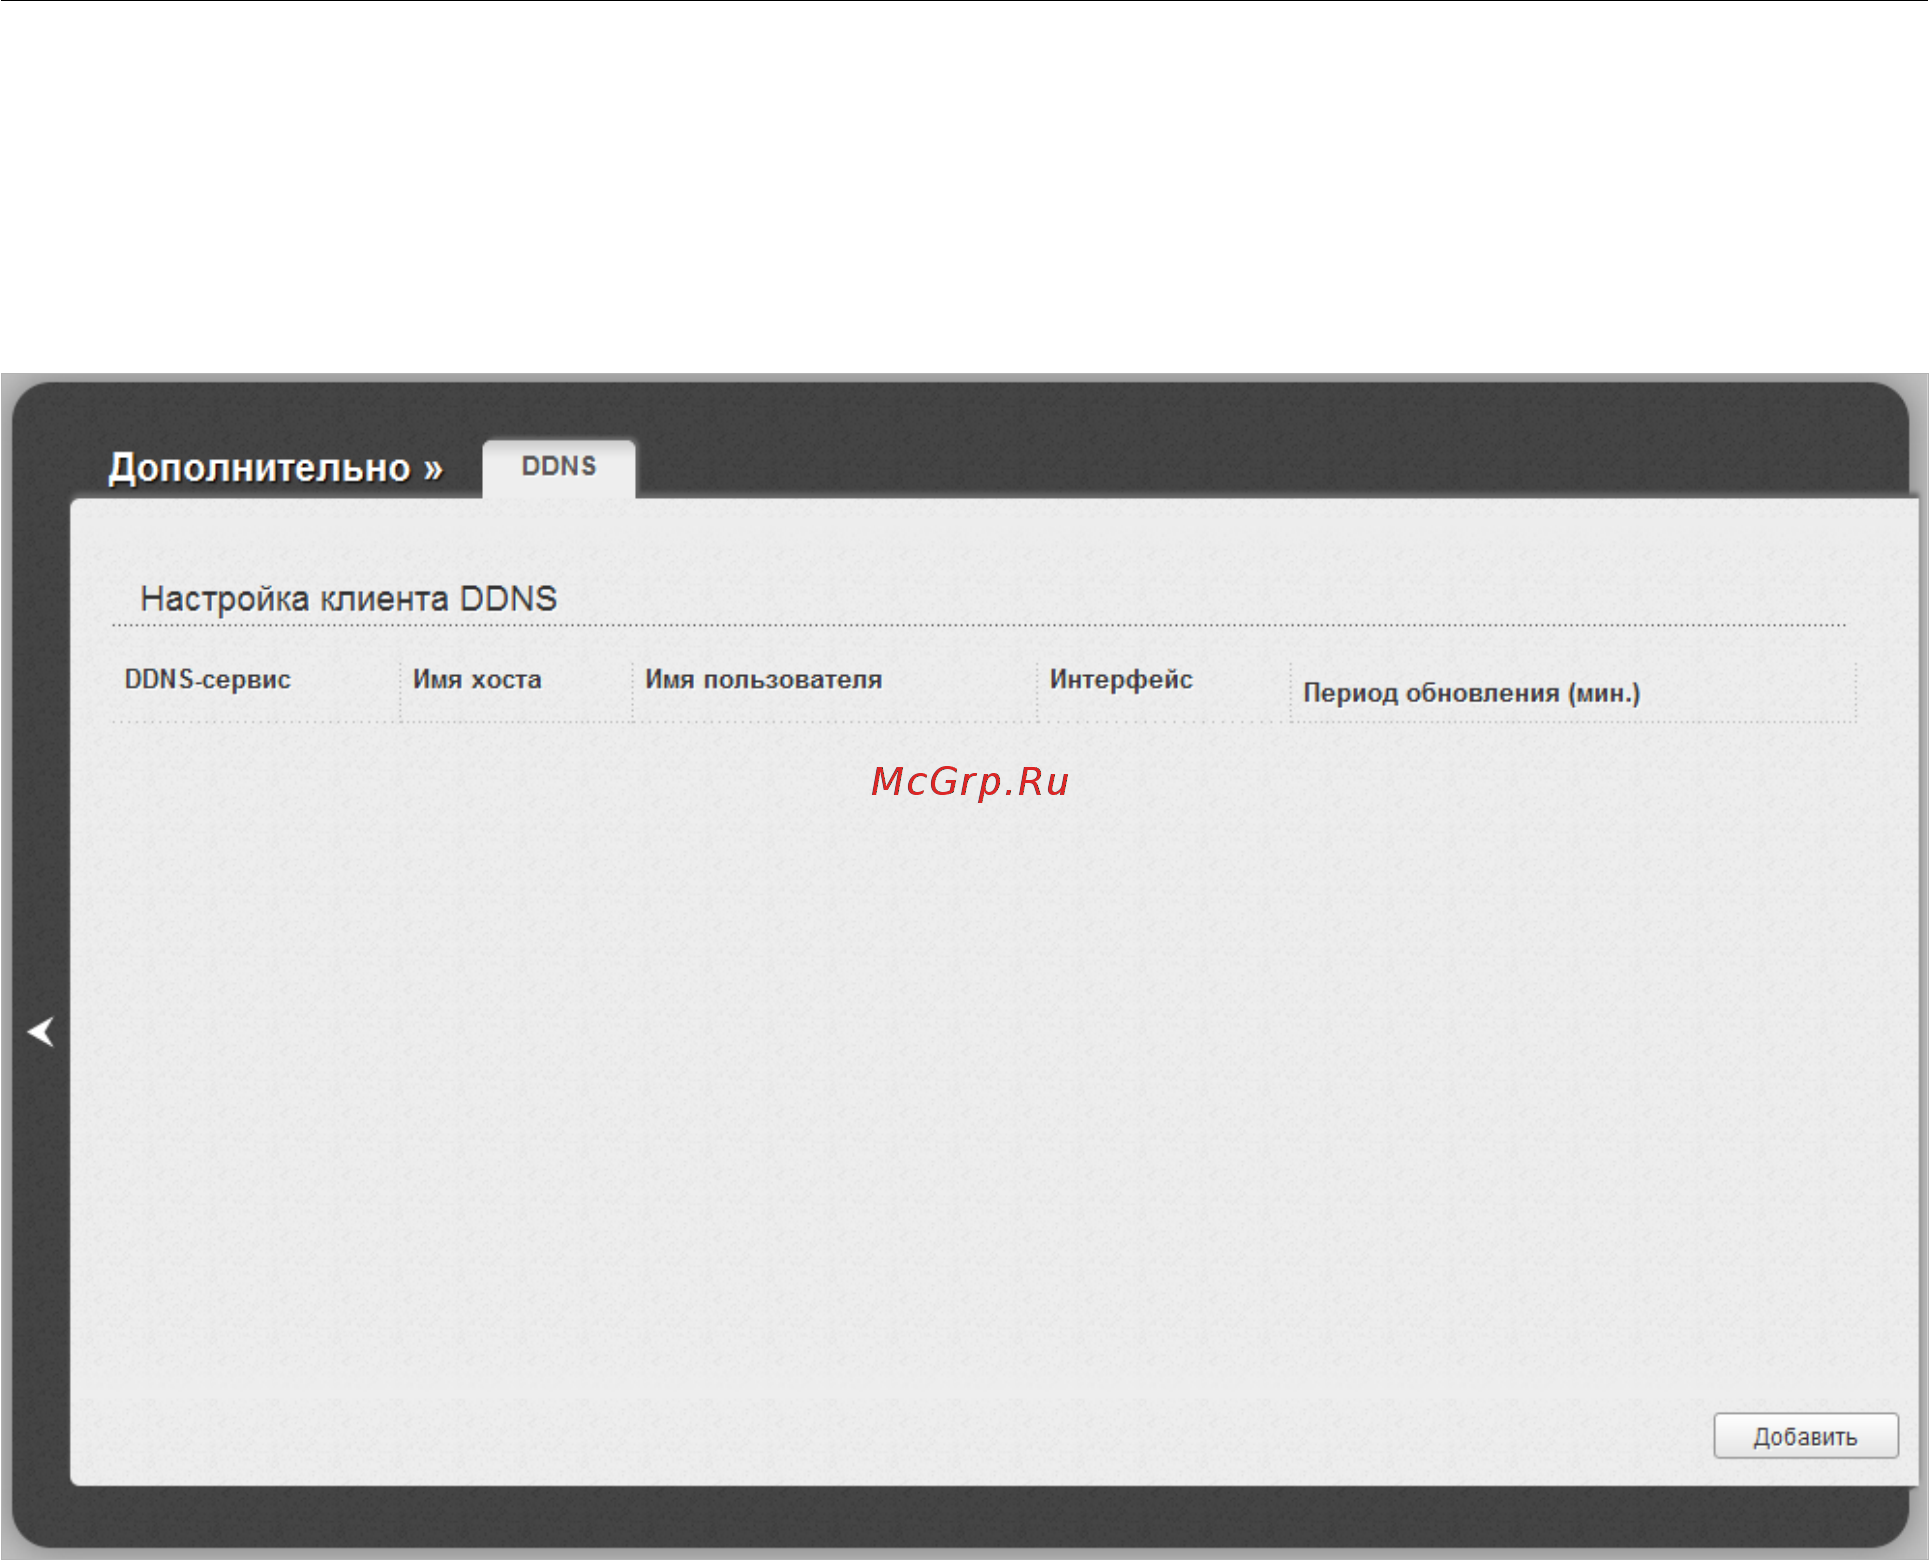Go back via Дополнительно » breadcrumb
This screenshot has height=1560, width=1929.
click(x=276, y=468)
